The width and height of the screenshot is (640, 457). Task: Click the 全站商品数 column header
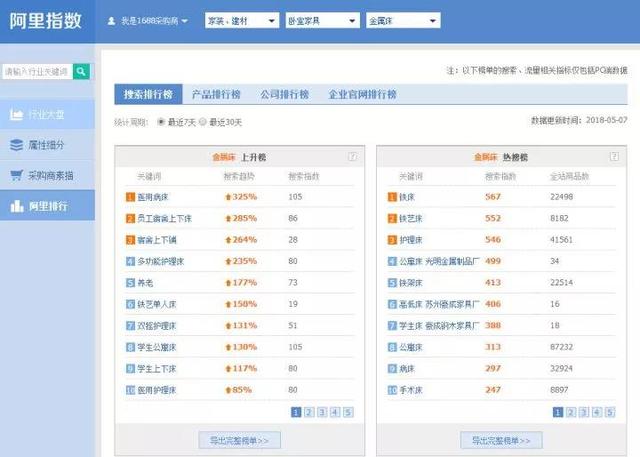click(569, 176)
